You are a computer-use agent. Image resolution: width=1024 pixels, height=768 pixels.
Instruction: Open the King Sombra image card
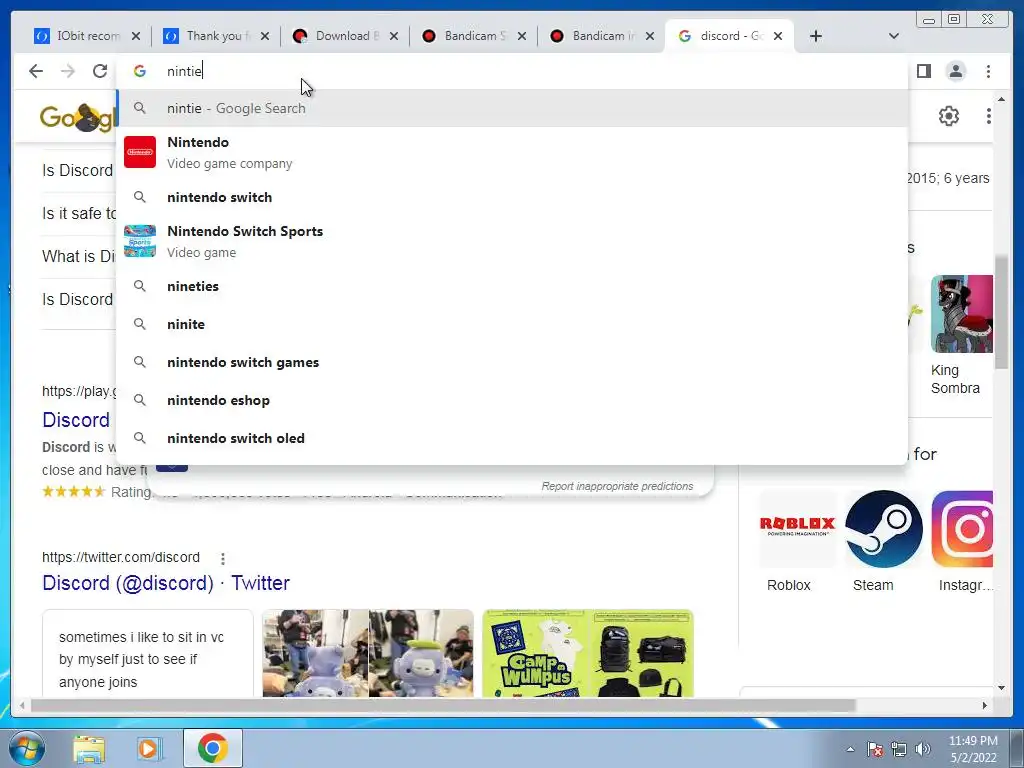click(961, 335)
